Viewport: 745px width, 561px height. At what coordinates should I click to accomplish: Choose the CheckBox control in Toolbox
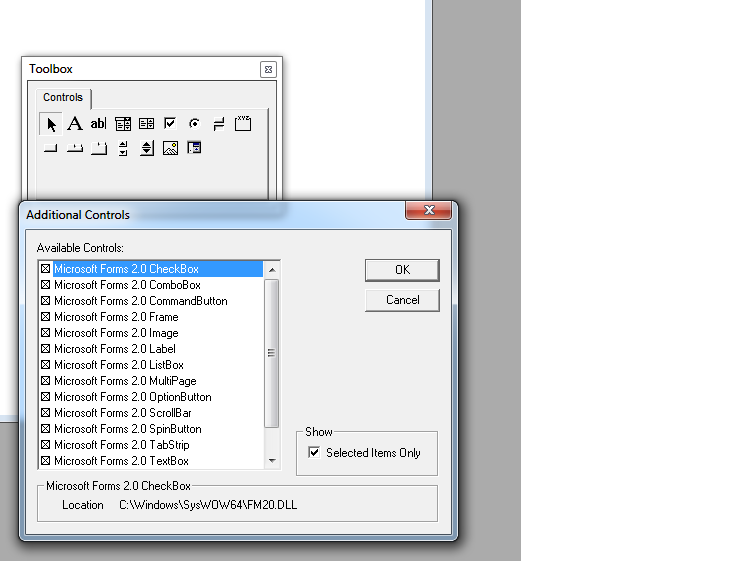tap(170, 124)
